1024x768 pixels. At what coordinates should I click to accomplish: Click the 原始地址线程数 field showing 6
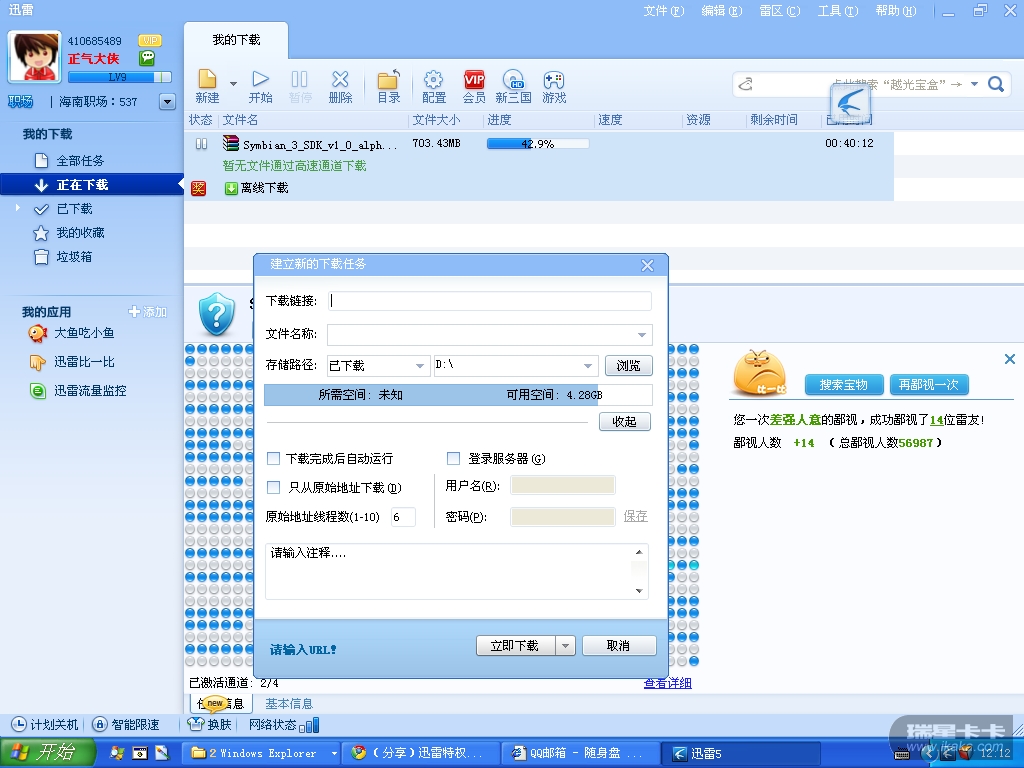pyautogui.click(x=403, y=517)
